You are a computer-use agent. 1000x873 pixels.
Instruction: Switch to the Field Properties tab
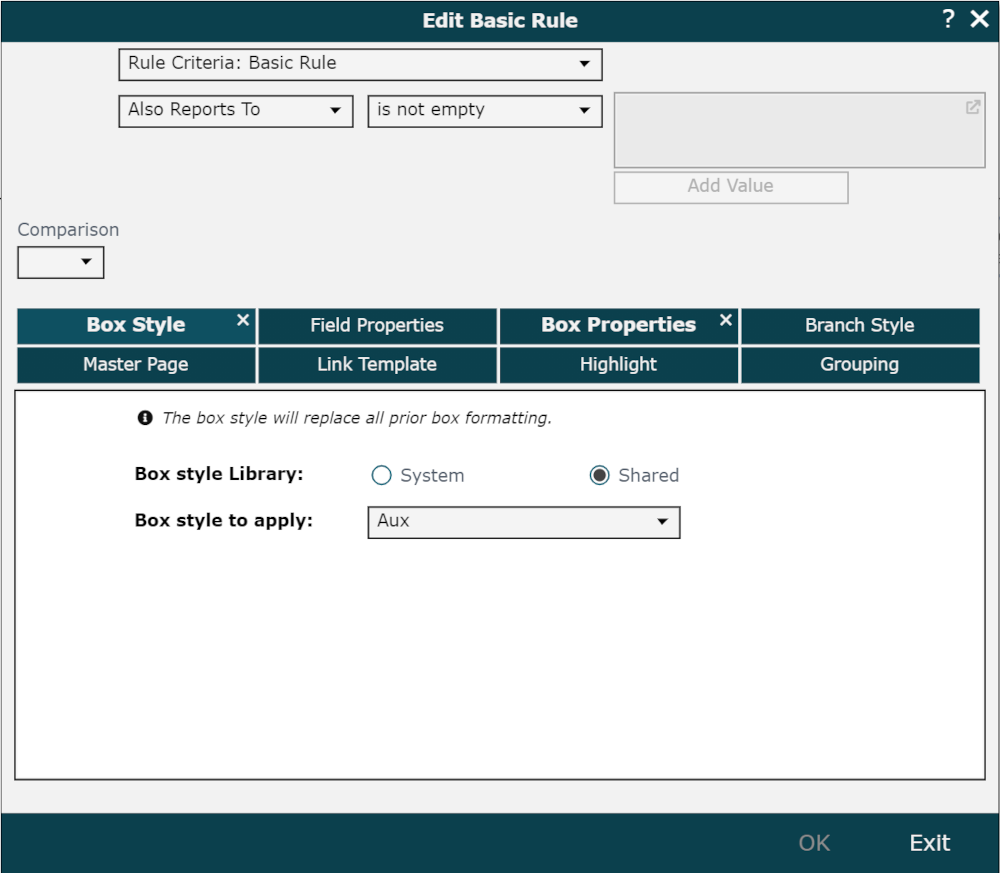coord(377,326)
